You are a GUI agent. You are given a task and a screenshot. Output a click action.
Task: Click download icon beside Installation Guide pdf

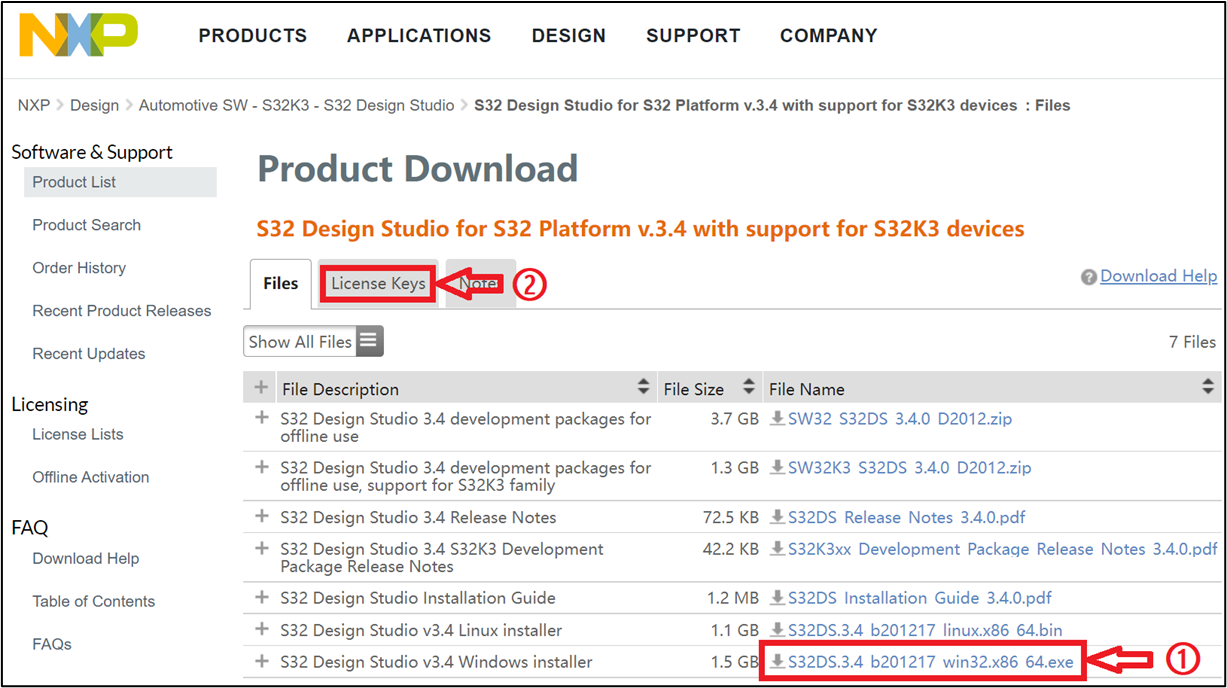click(x=777, y=598)
